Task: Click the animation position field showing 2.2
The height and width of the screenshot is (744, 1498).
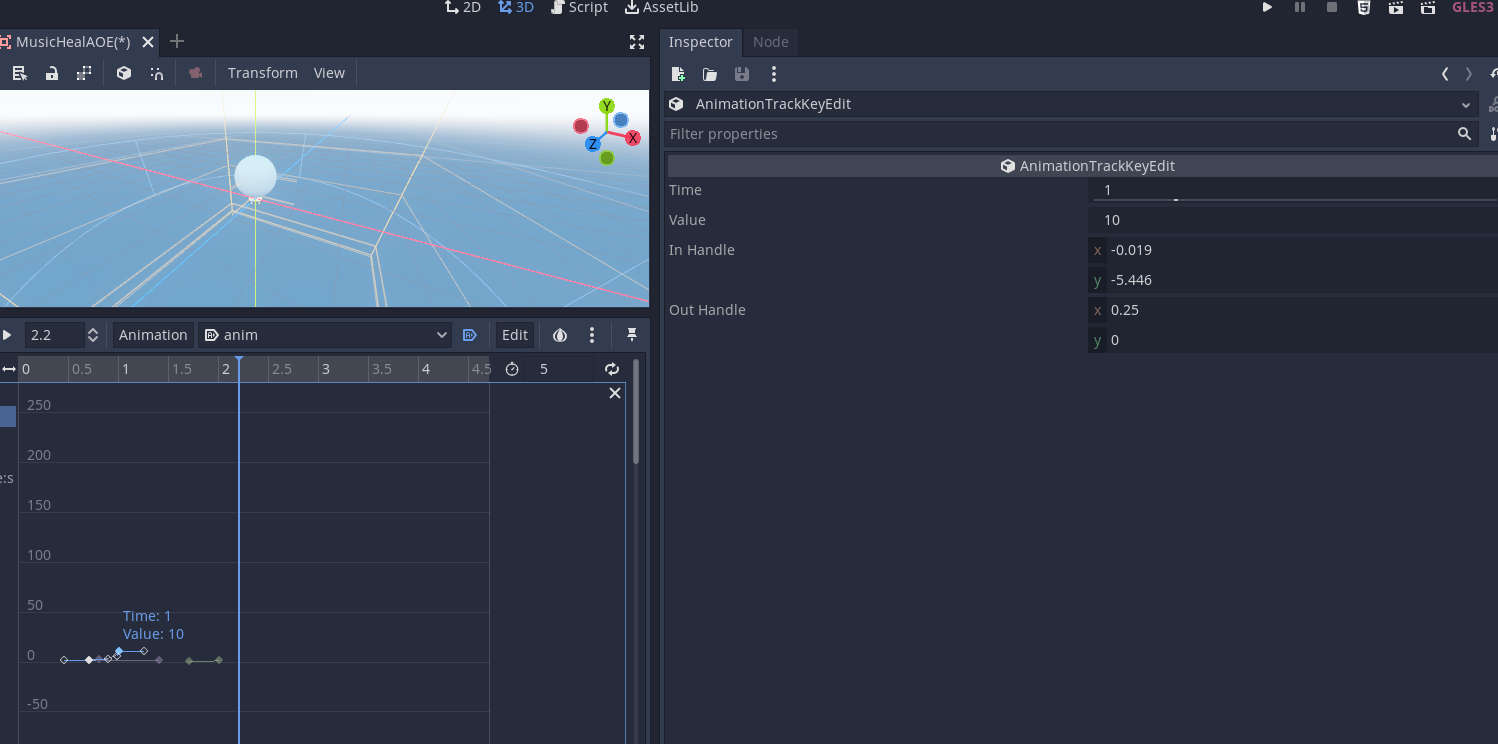Action: tap(54, 335)
